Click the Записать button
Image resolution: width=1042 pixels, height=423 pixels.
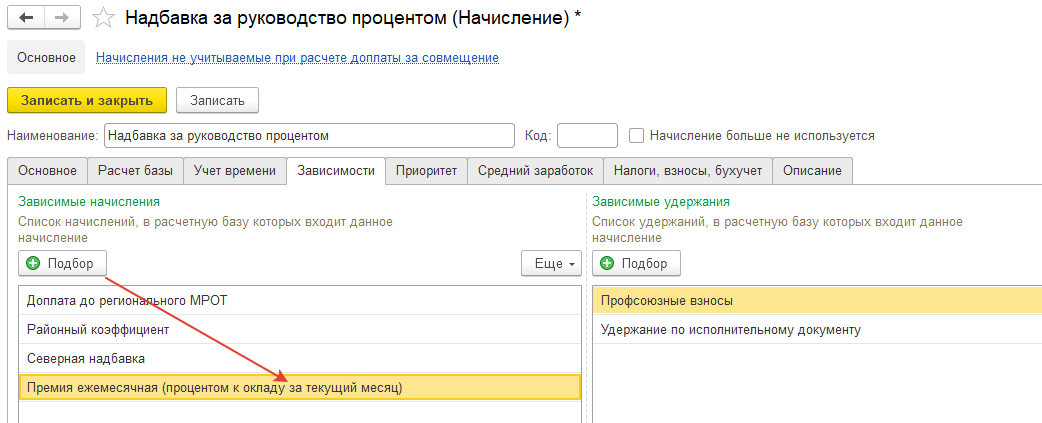point(217,100)
